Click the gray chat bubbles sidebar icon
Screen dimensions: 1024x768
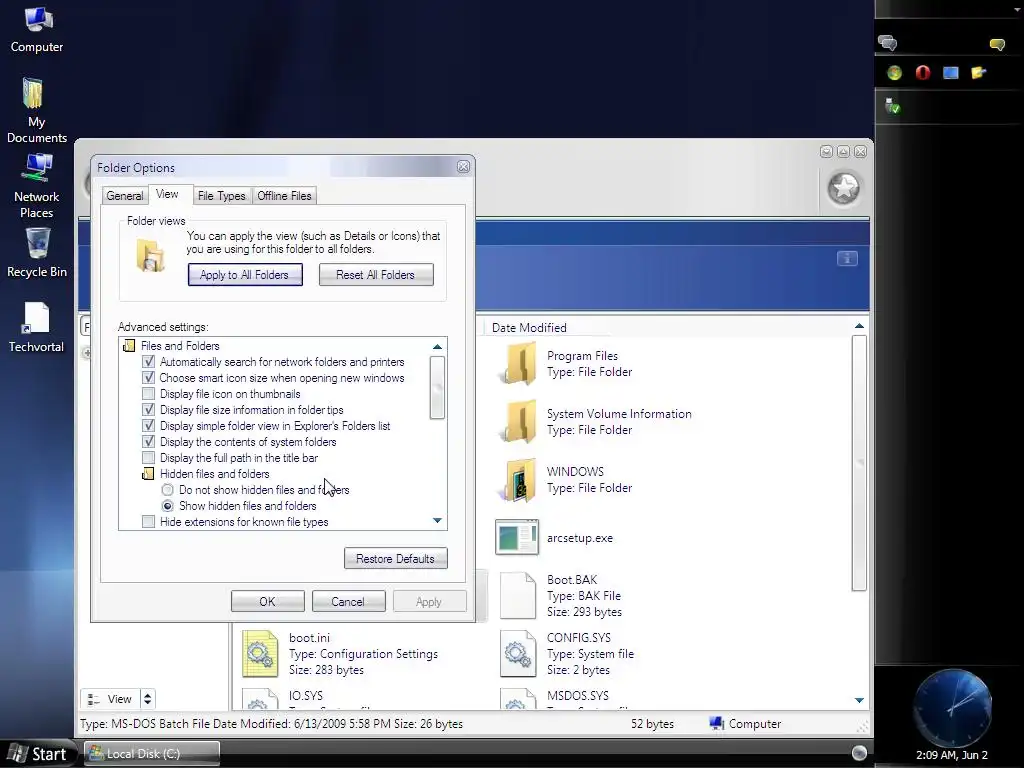click(888, 43)
